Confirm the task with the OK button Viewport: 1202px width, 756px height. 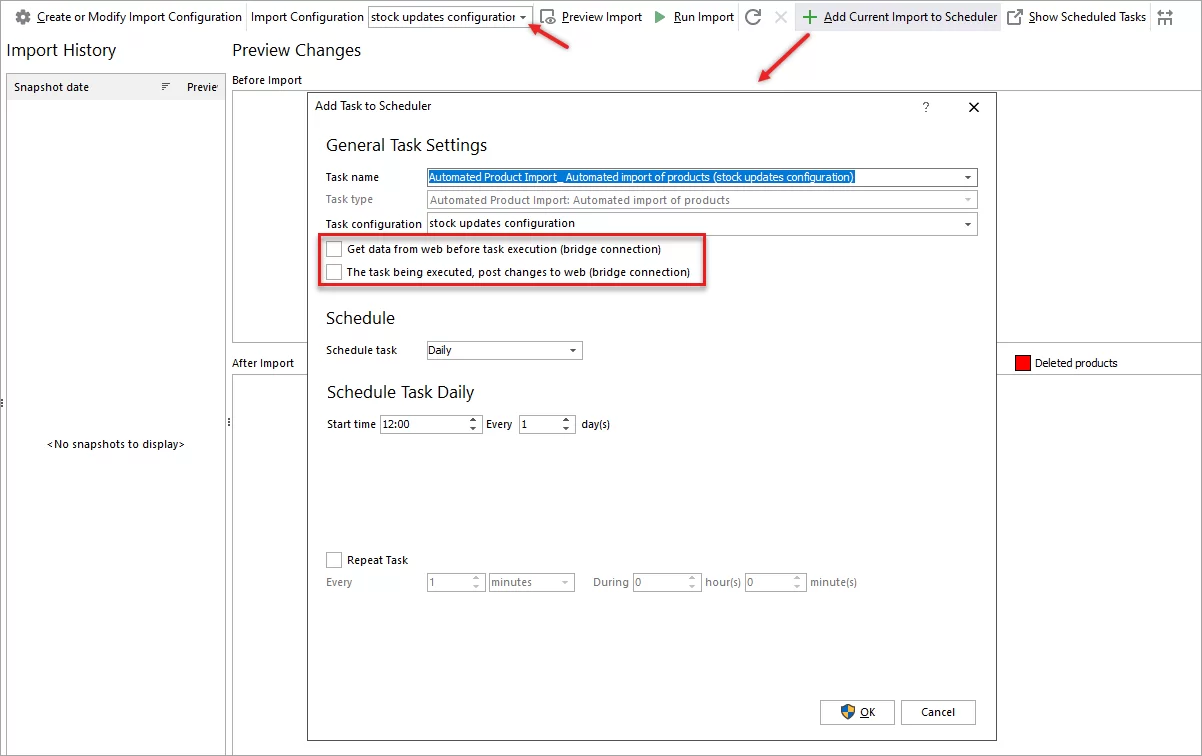coord(857,712)
